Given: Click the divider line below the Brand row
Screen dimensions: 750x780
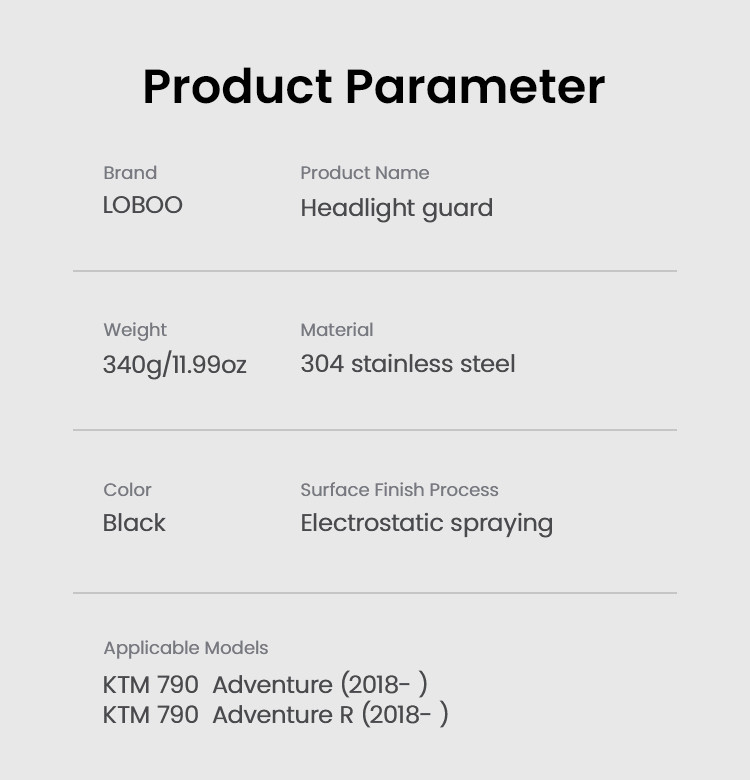Looking at the screenshot, I should pos(375,271).
